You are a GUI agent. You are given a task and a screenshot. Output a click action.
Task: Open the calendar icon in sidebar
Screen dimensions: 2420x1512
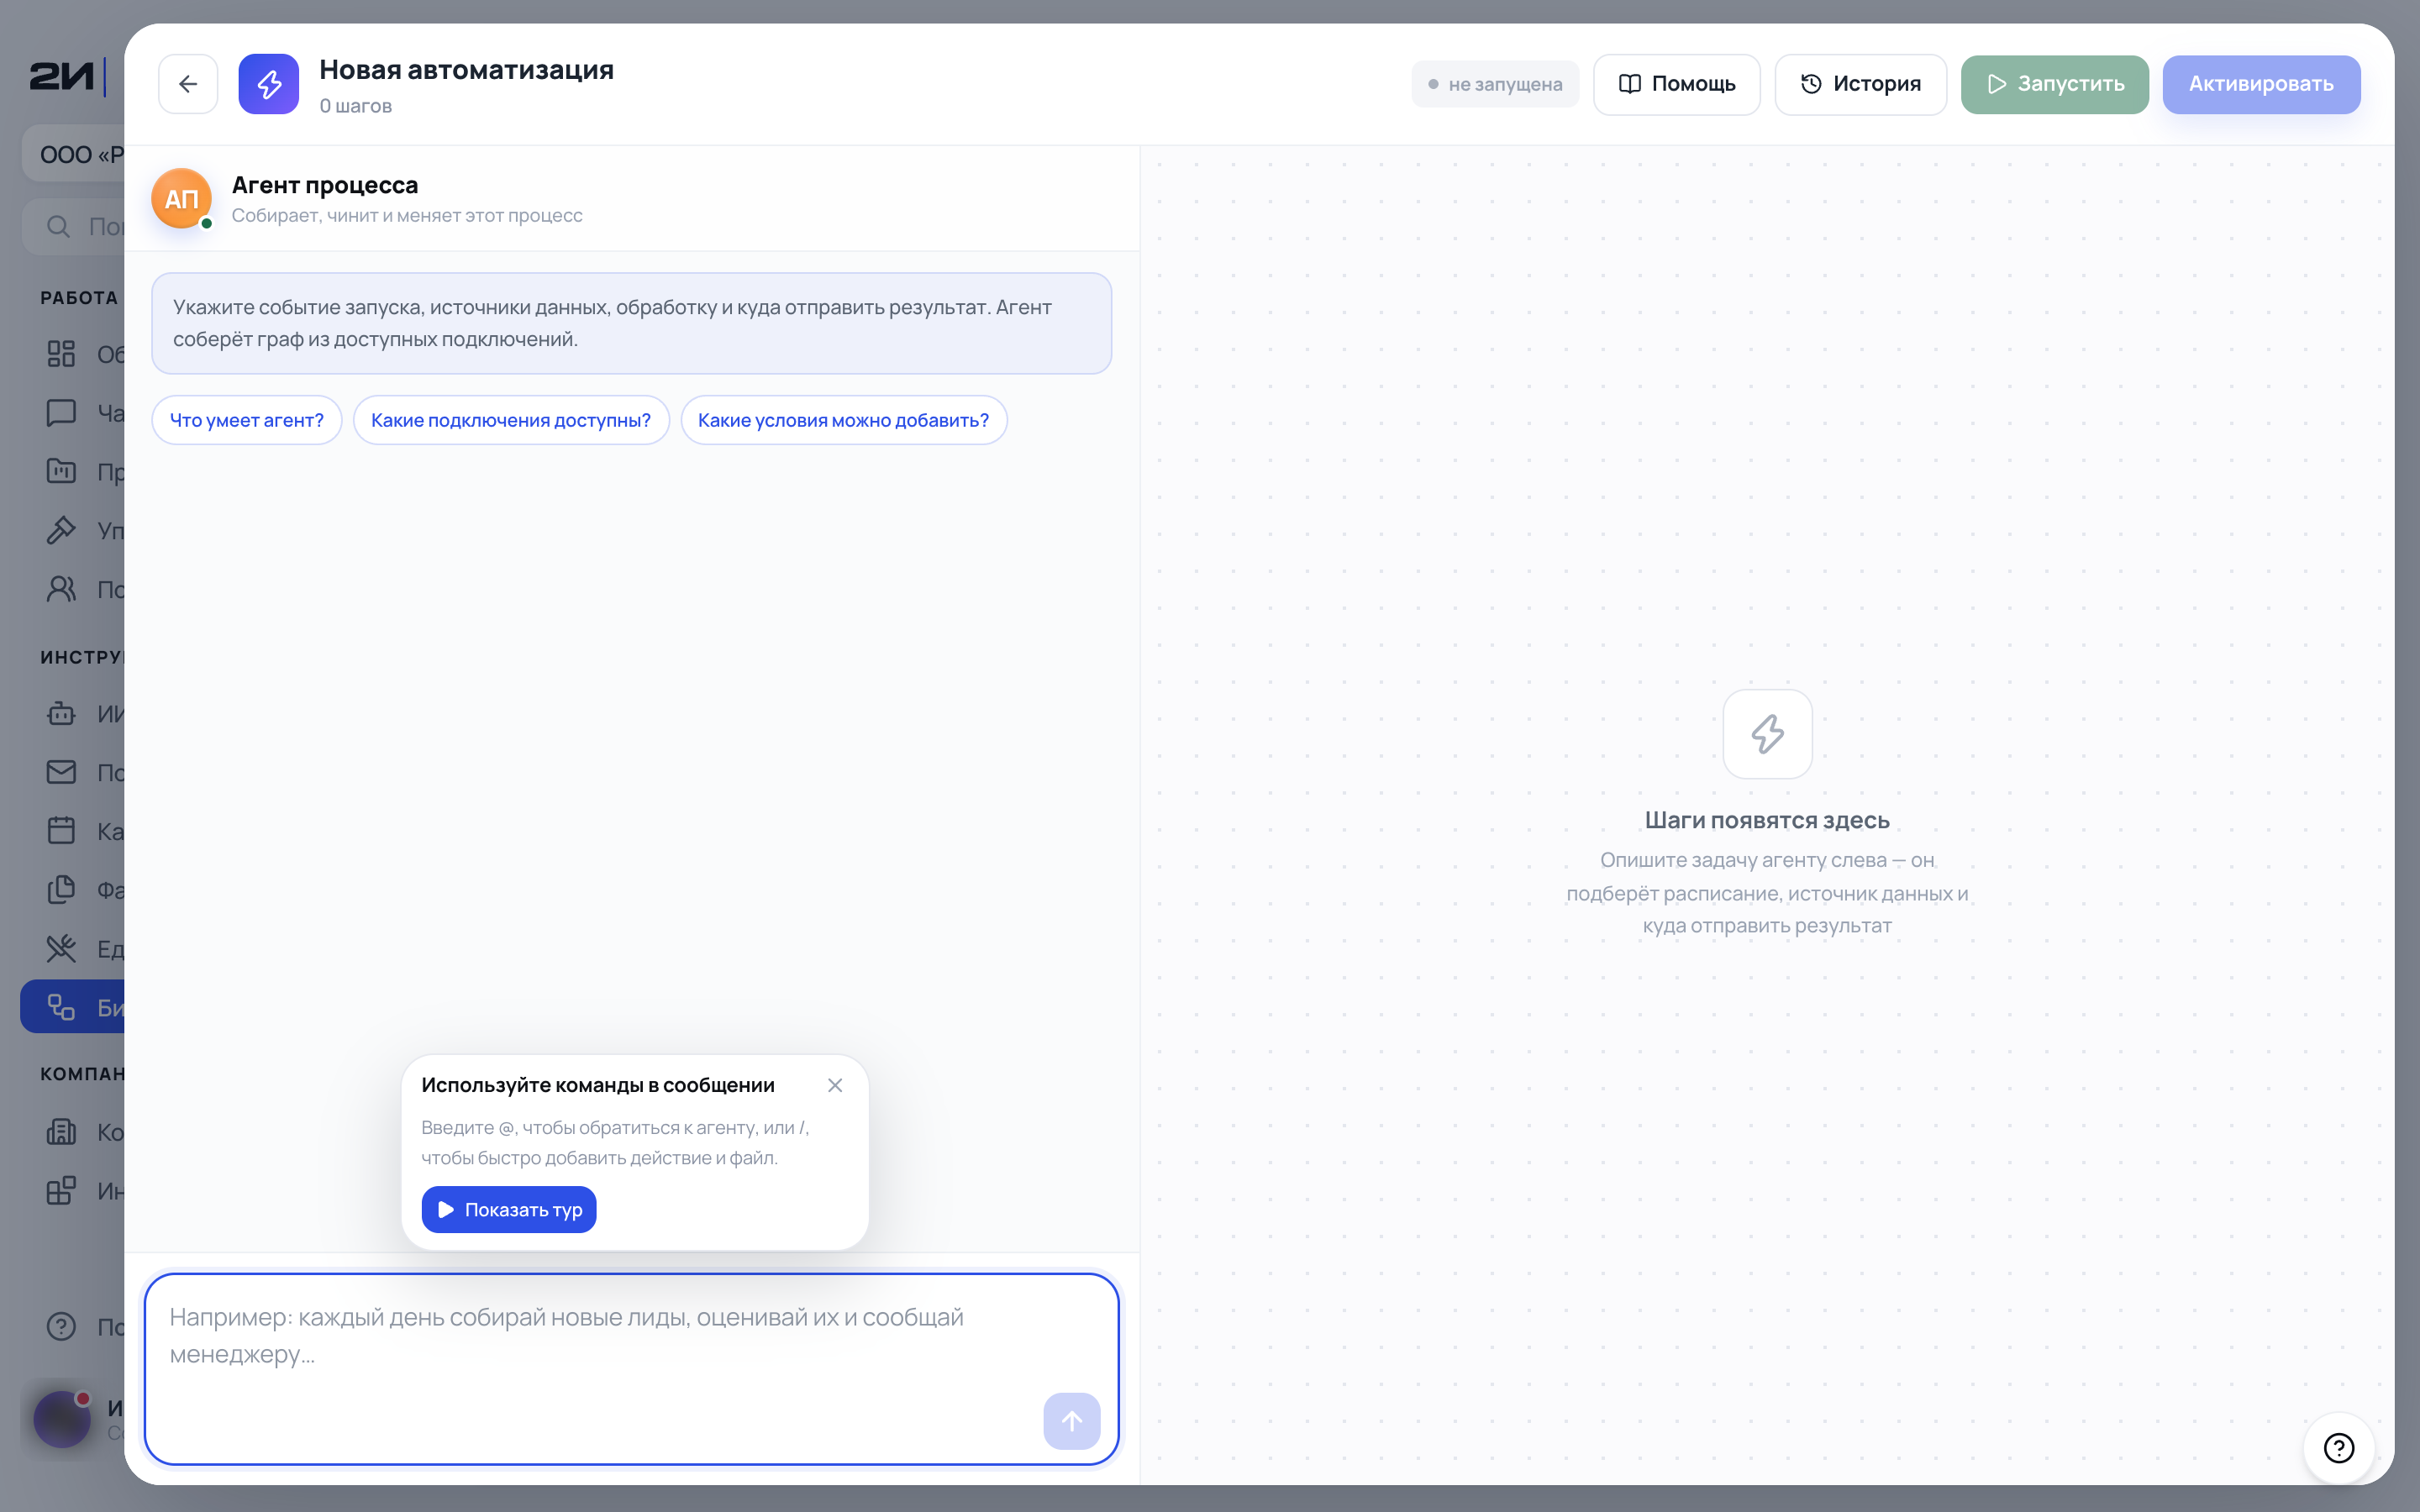coord(61,831)
